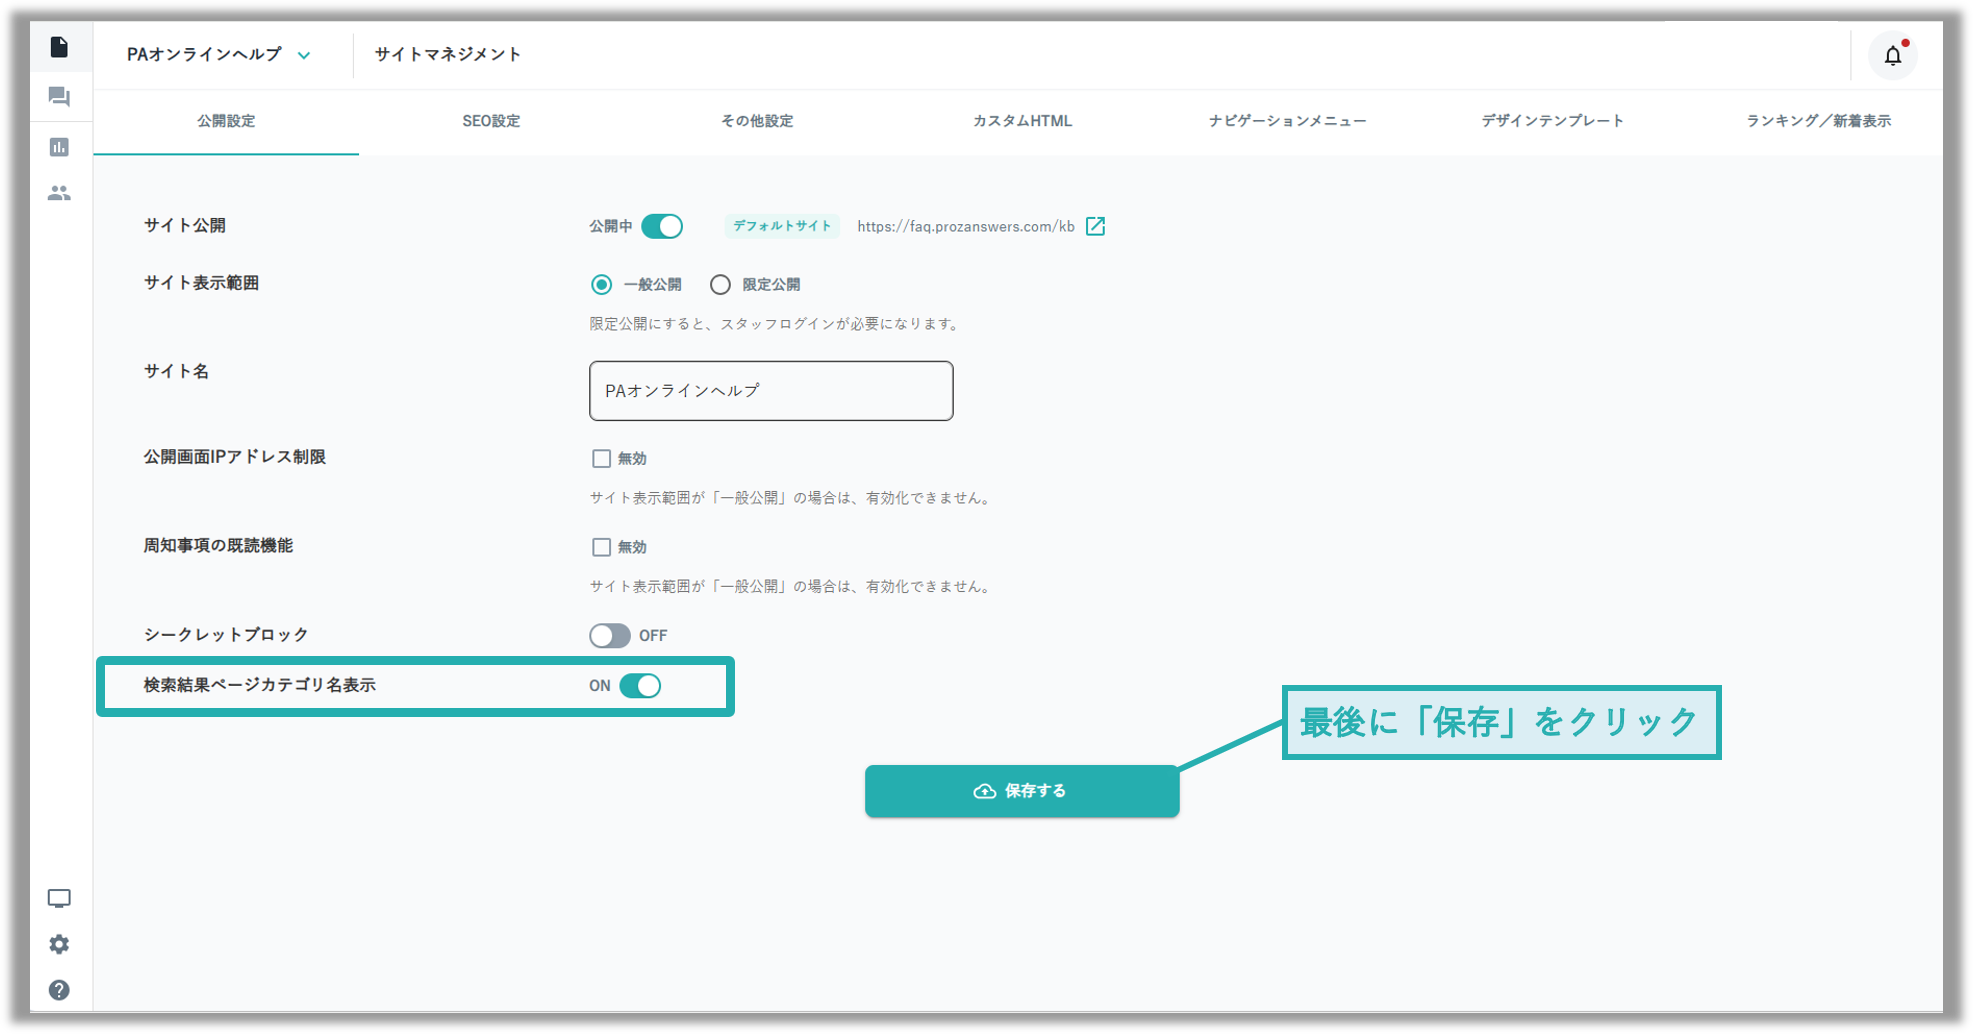Image resolution: width=1973 pixels, height=1034 pixels.
Task: Click the デフォルトサイト badge
Action: coord(782,226)
